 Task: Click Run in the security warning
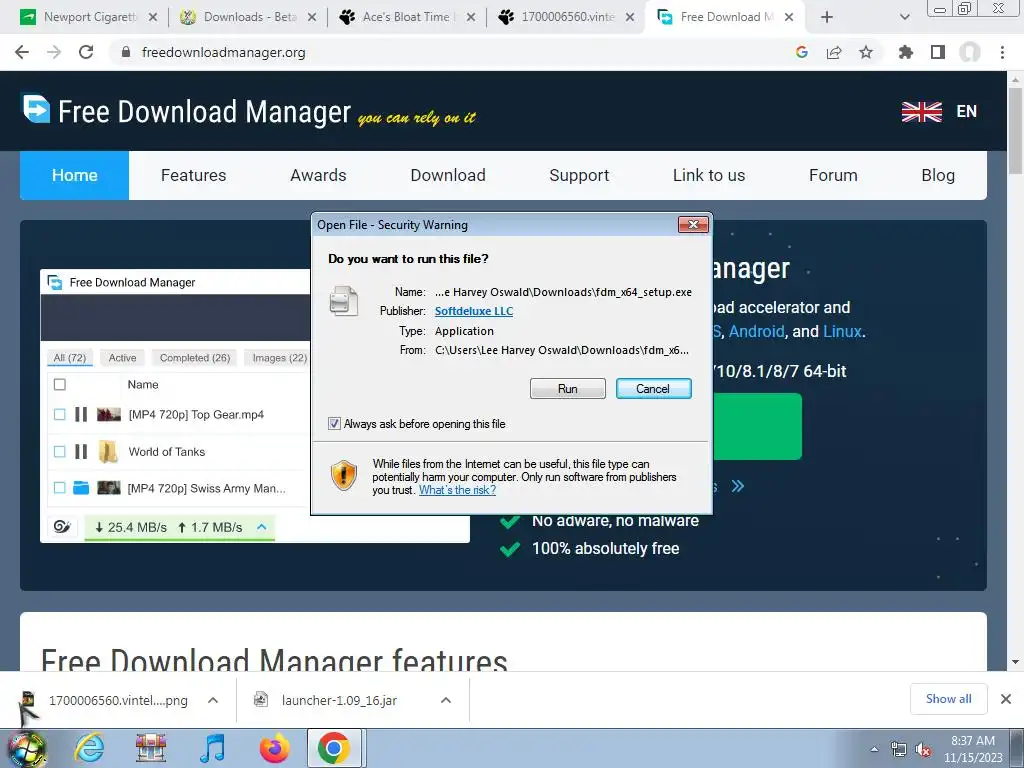(568, 389)
